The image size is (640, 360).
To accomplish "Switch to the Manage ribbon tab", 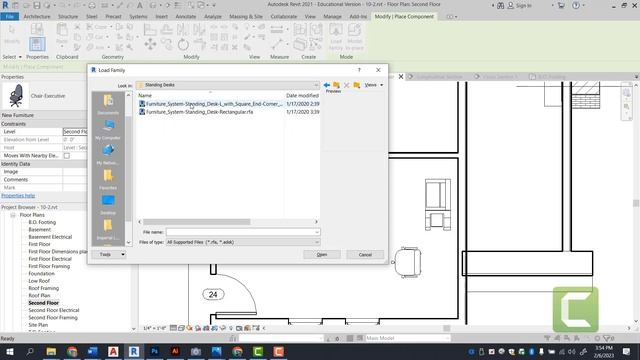I will pos(332,16).
